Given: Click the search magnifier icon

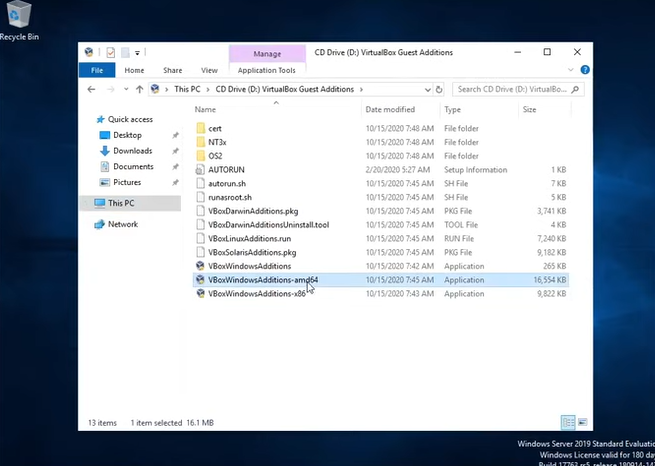Looking at the screenshot, I should coord(575,89).
